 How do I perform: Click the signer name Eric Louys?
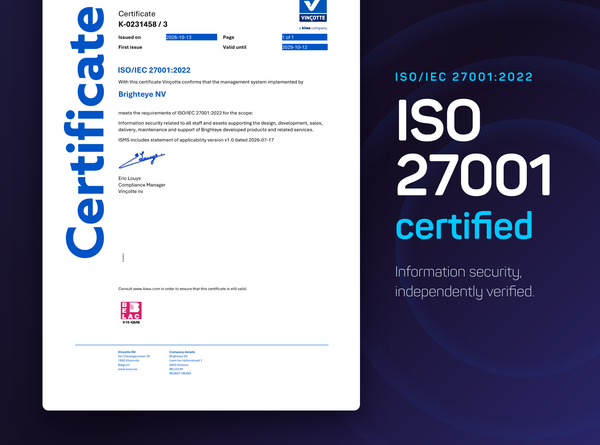point(129,178)
